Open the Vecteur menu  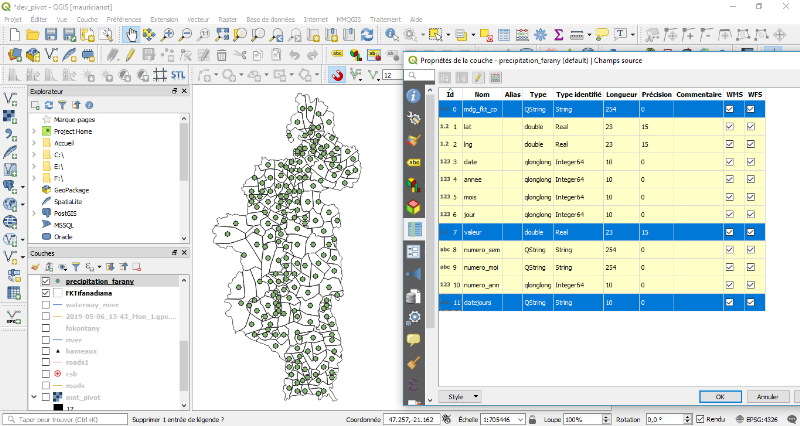[198, 19]
